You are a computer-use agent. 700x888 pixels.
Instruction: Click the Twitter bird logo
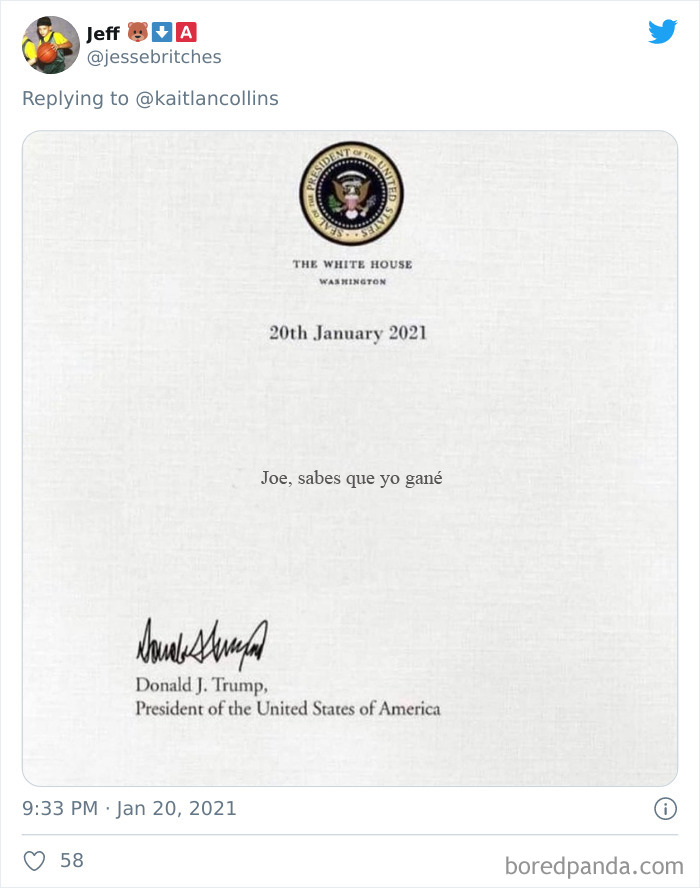(663, 32)
